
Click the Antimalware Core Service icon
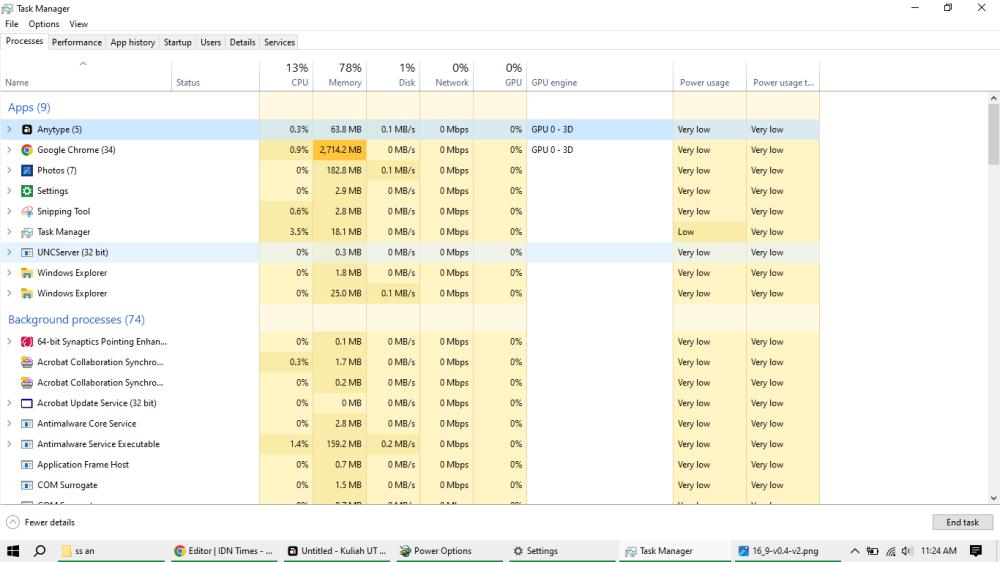(27, 424)
